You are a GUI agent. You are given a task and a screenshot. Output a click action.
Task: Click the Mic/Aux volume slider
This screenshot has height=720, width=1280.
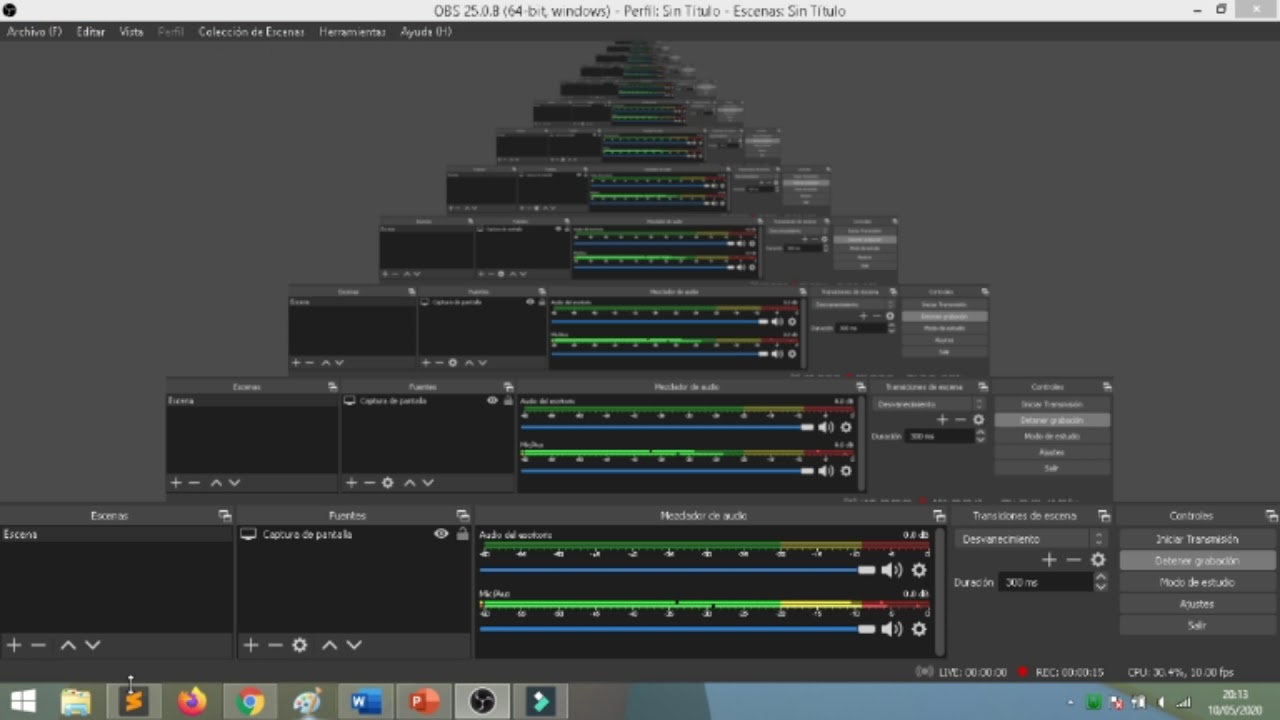(x=678, y=629)
